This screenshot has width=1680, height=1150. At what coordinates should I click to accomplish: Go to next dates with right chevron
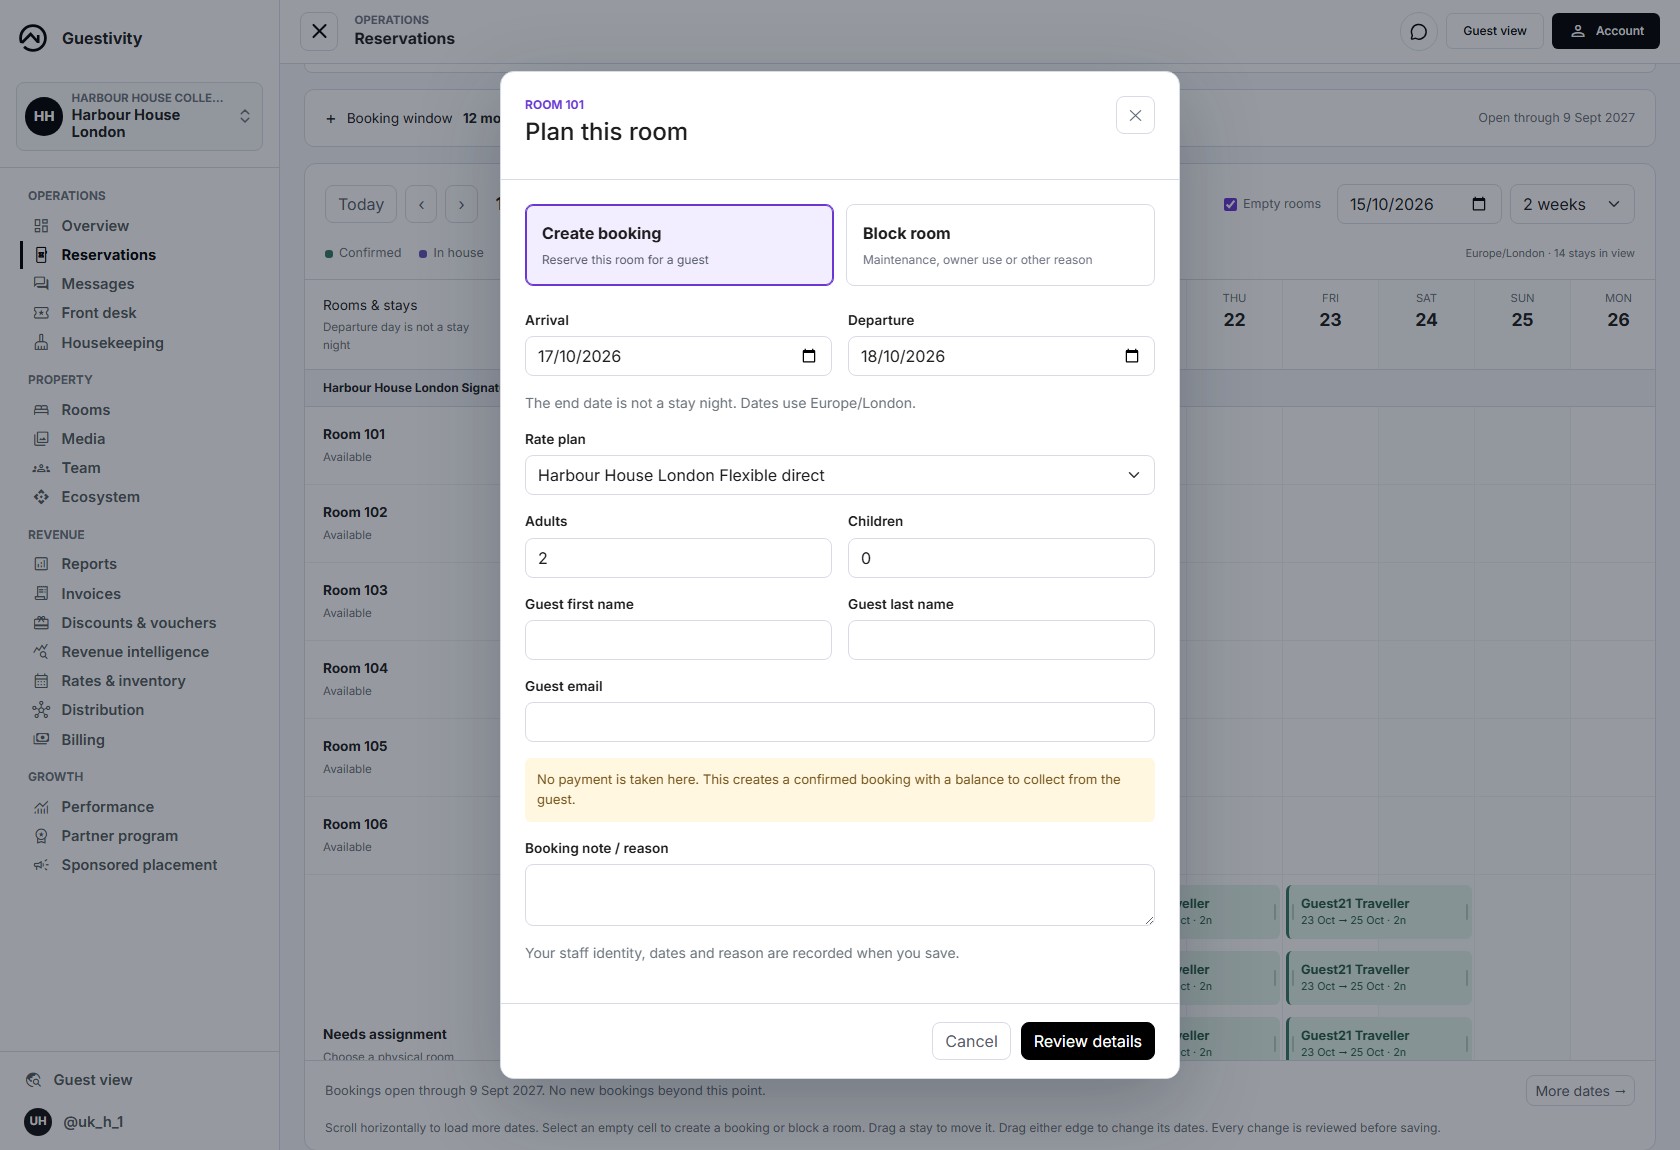(461, 204)
